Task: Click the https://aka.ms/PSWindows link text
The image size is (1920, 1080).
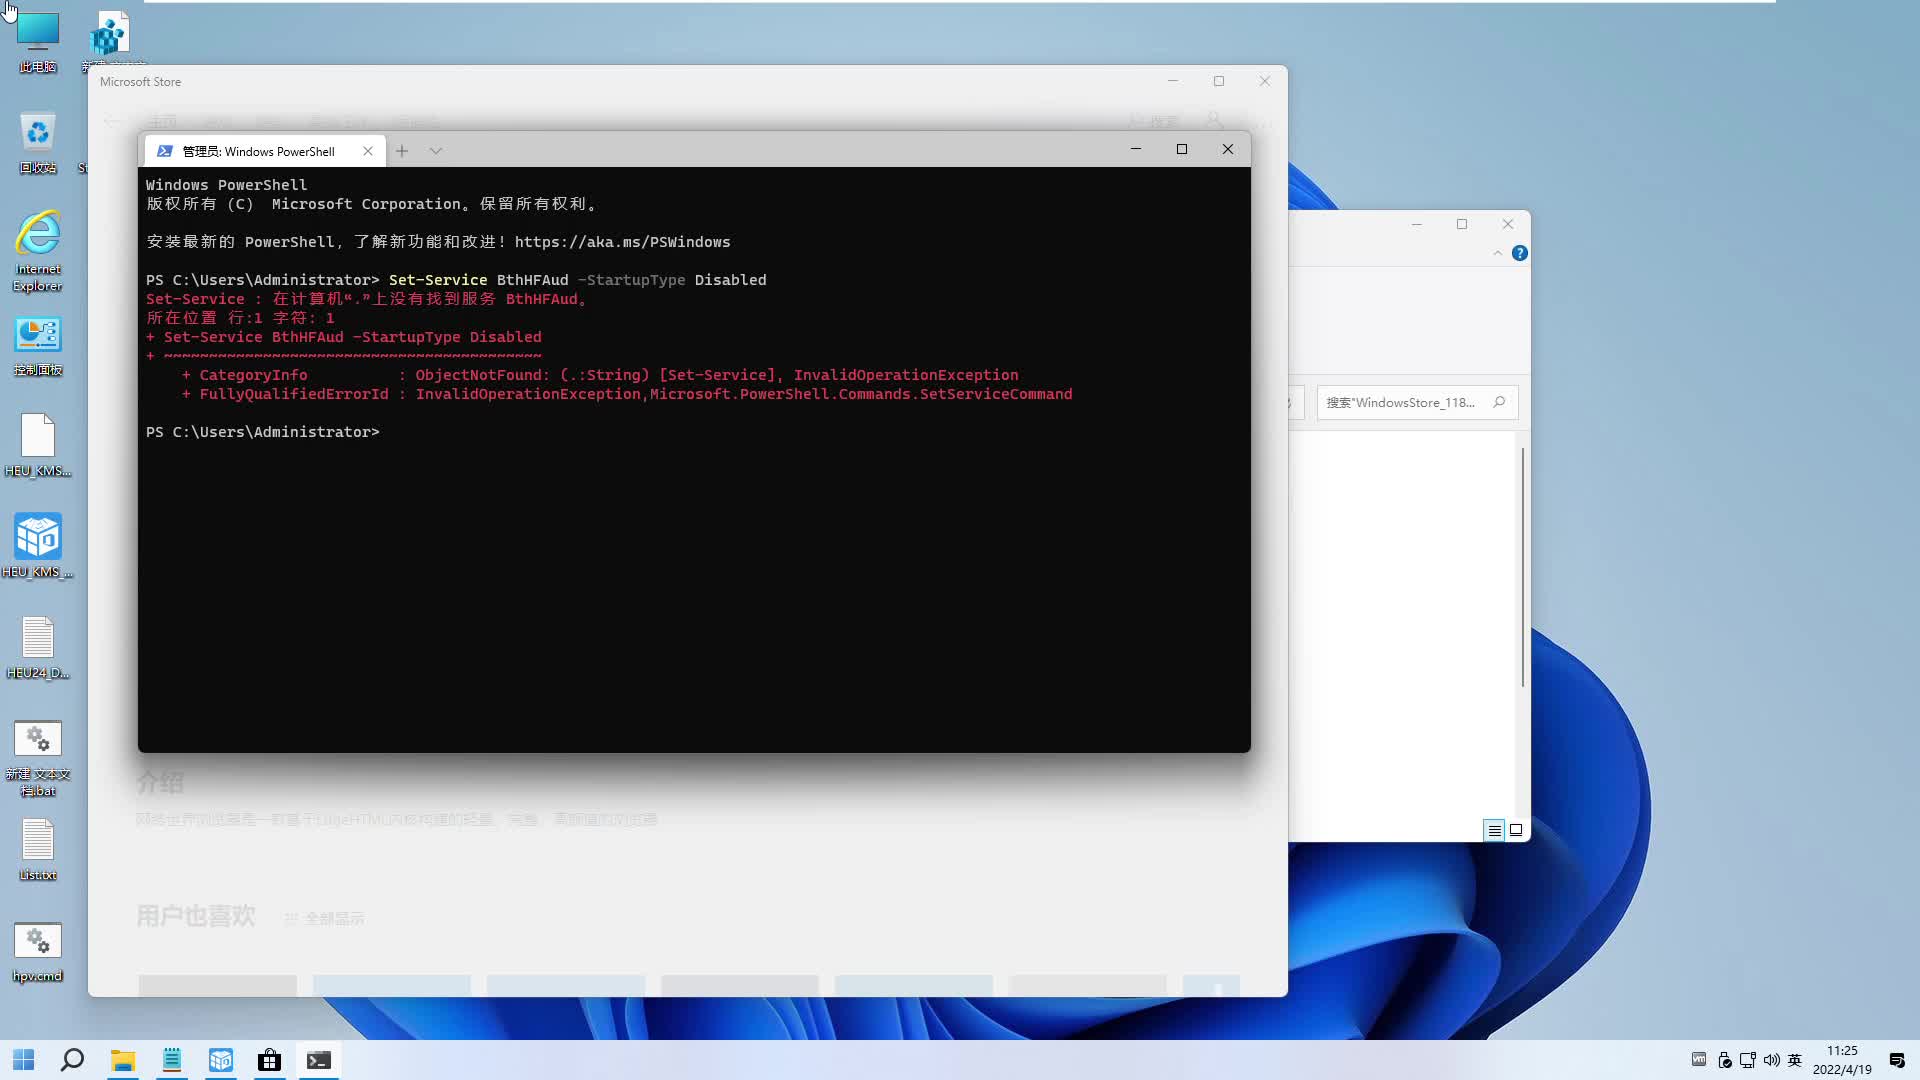Action: click(622, 242)
